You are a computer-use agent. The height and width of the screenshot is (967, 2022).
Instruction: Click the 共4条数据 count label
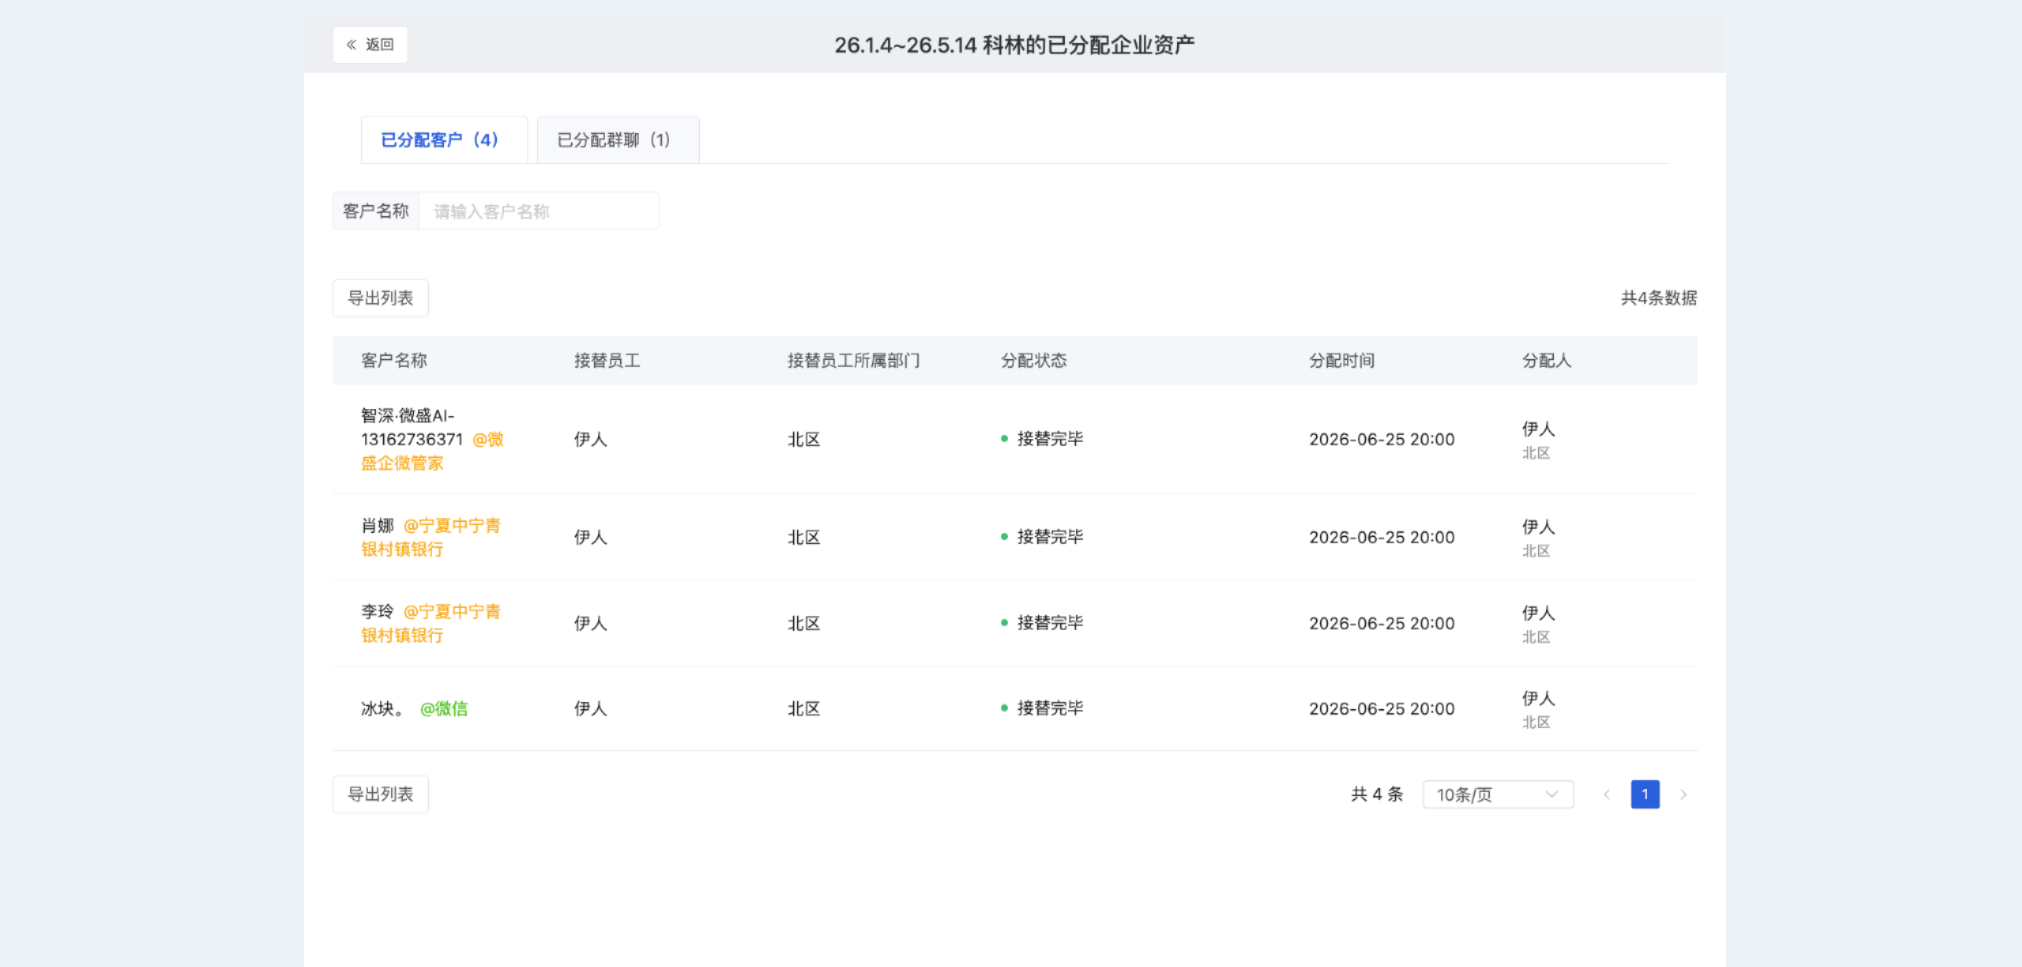point(1659,298)
